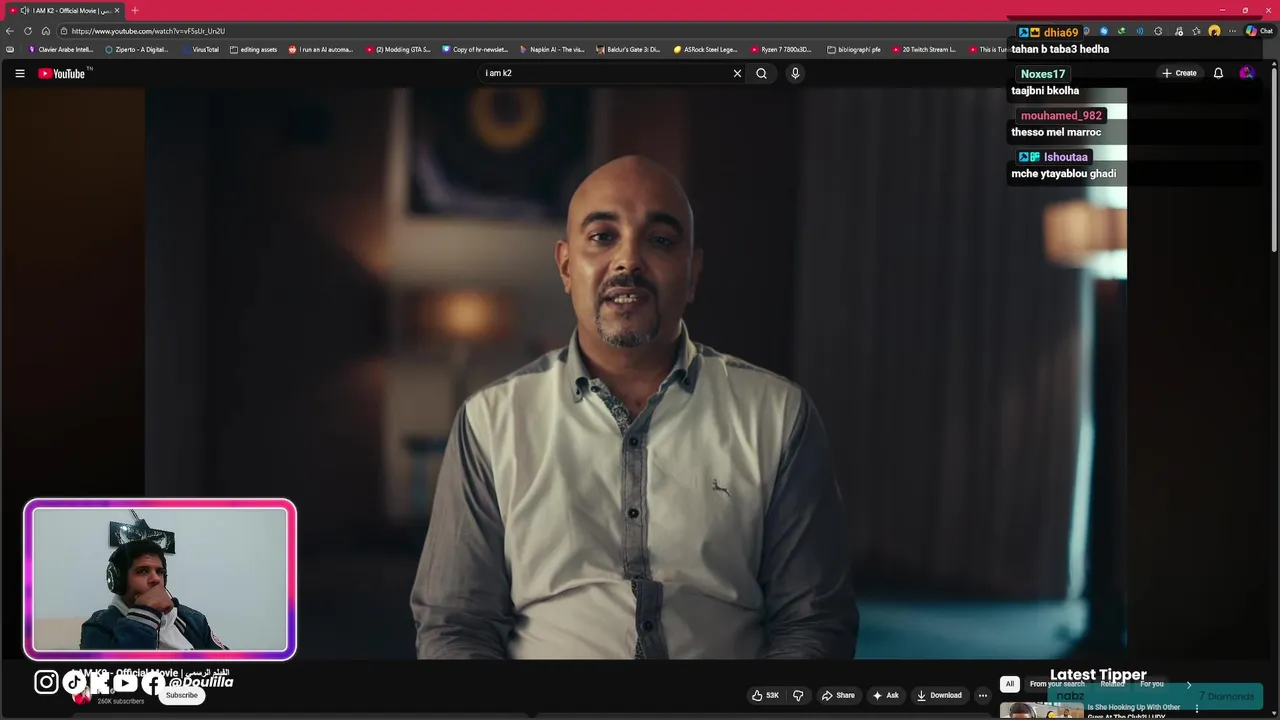Click the browser home icon
The height and width of the screenshot is (720, 1280).
tap(46, 31)
